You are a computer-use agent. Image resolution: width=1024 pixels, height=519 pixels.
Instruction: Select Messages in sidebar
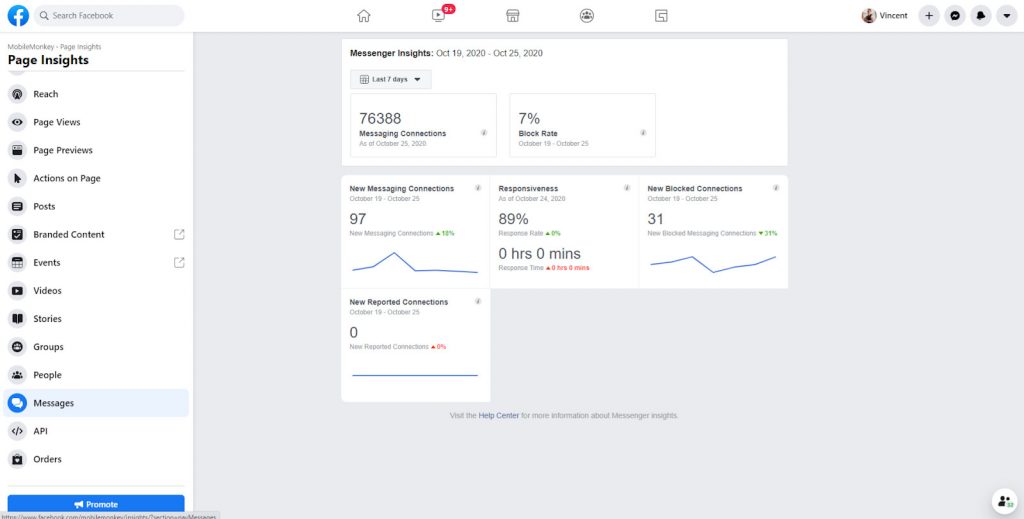96,403
